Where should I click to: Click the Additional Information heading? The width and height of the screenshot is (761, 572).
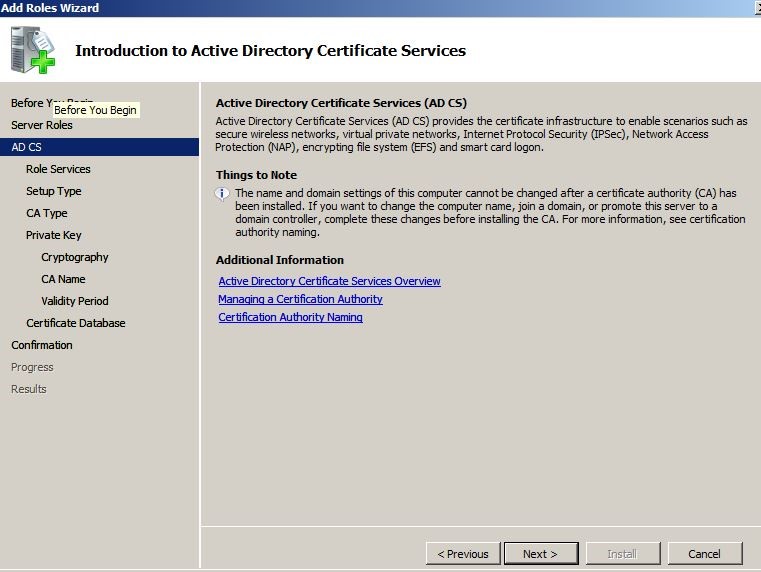click(280, 260)
